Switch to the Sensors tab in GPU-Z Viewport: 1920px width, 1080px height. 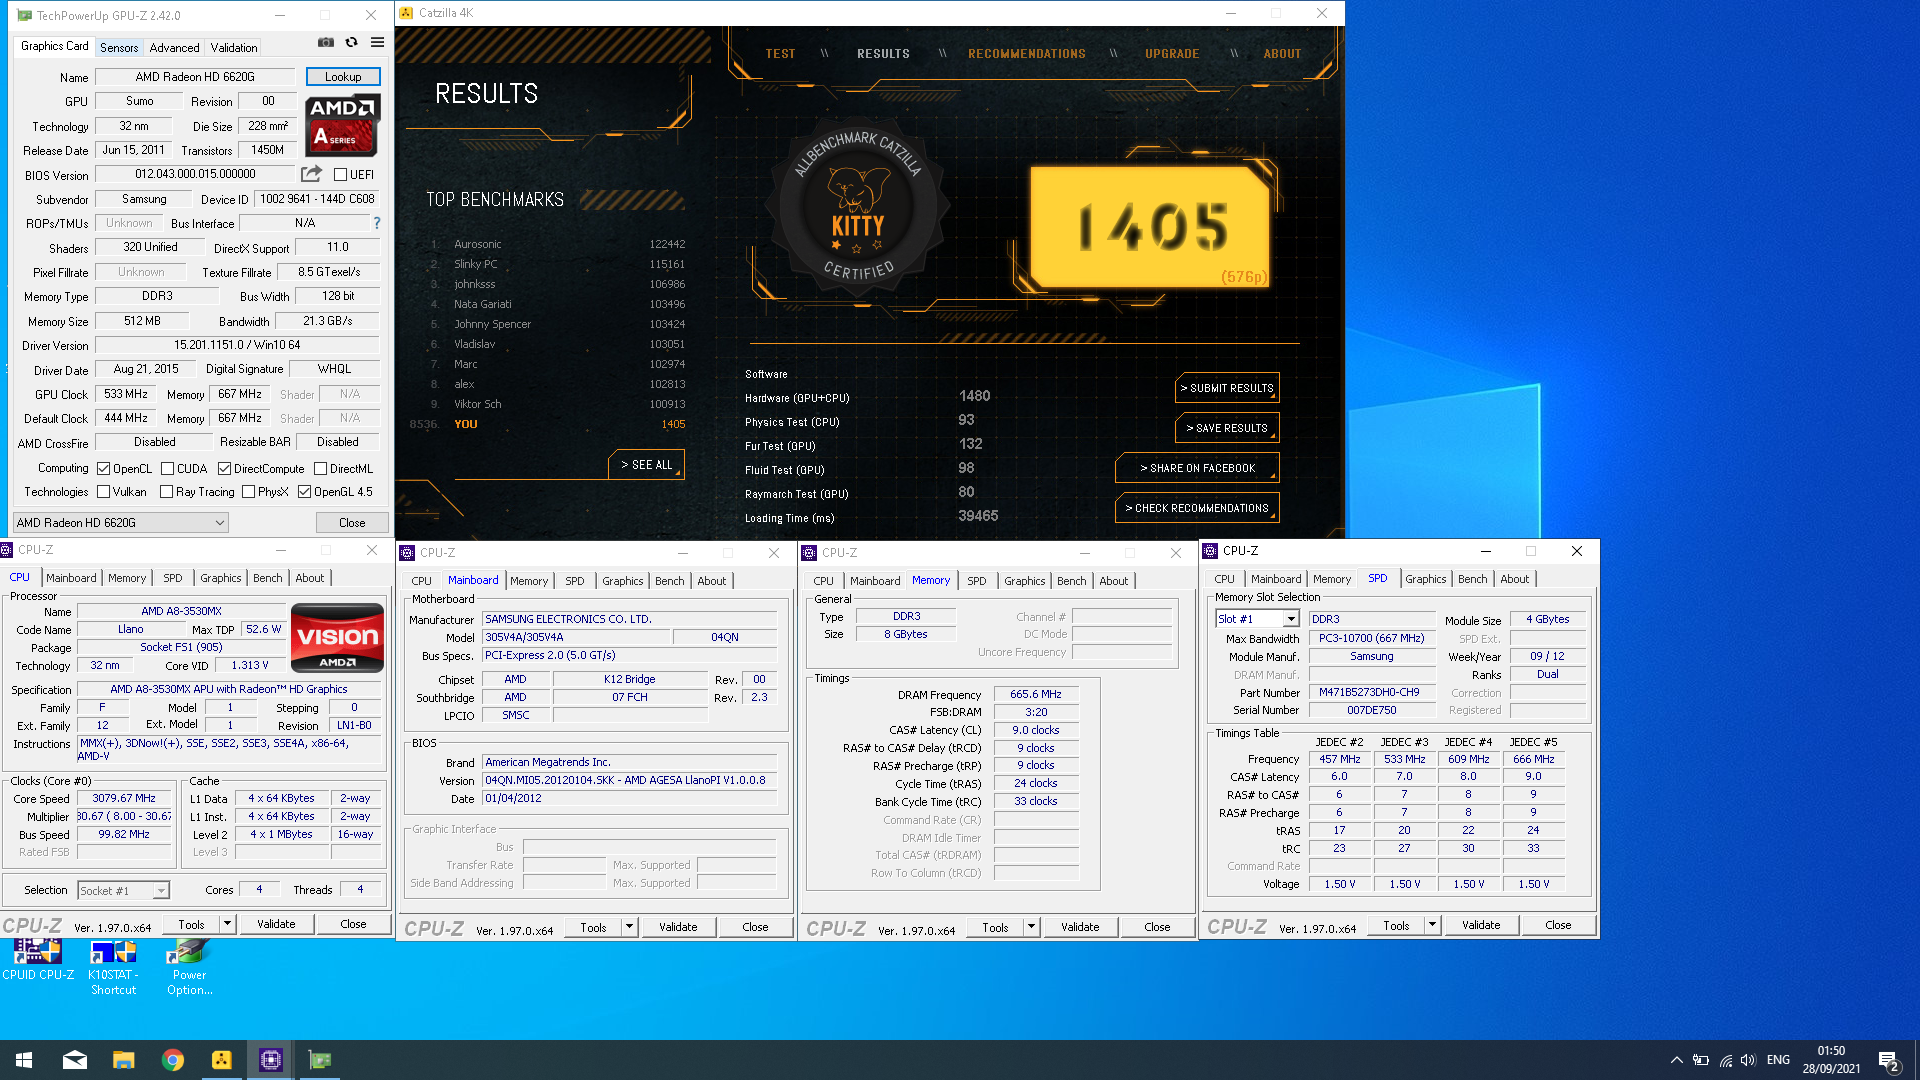click(119, 47)
